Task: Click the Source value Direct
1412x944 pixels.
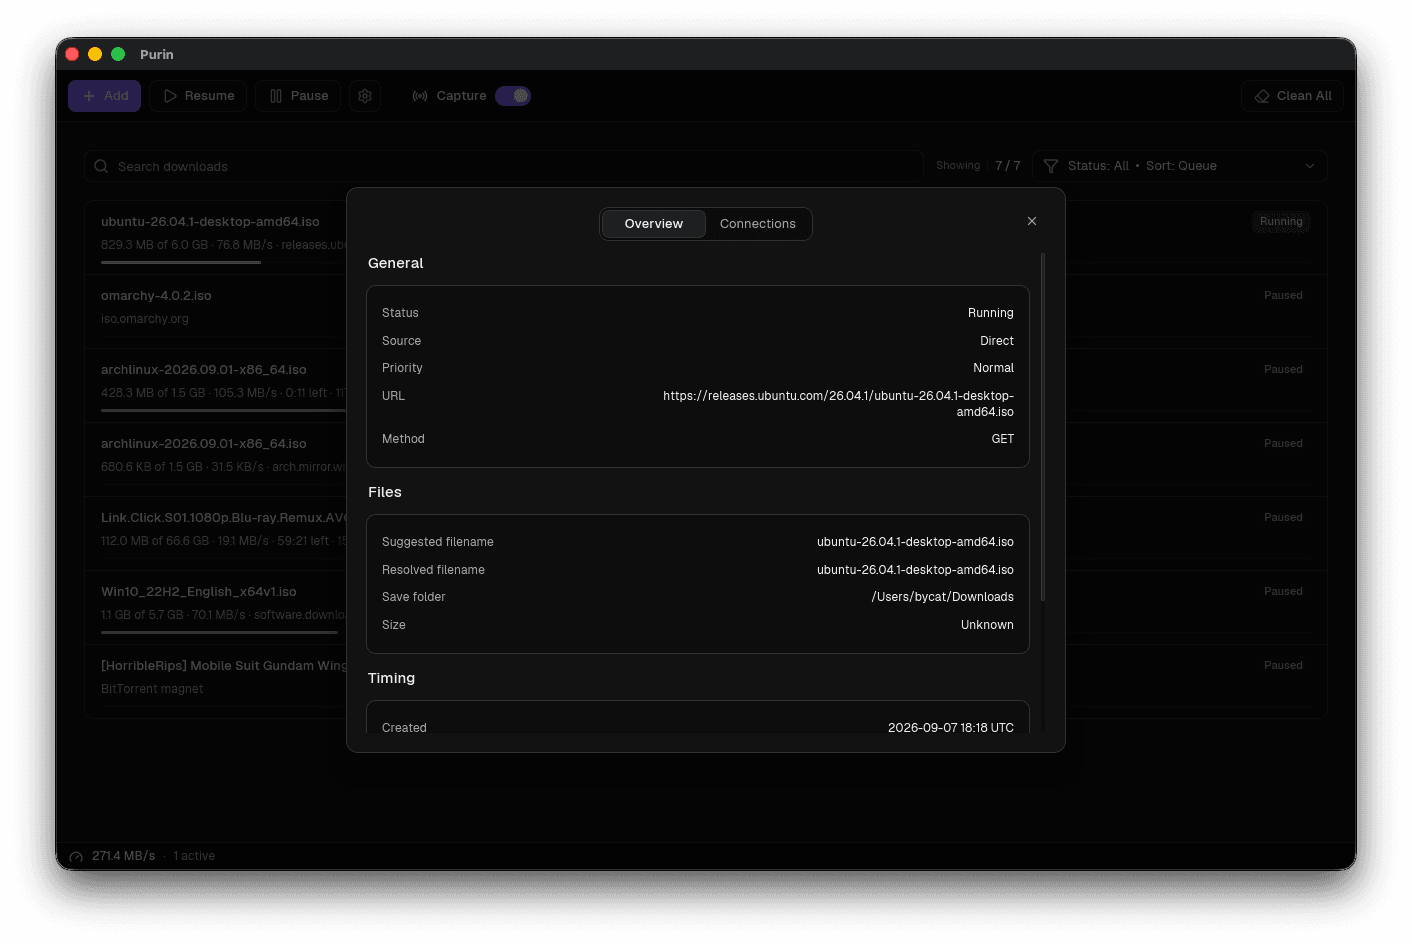Action: pyautogui.click(x=997, y=341)
